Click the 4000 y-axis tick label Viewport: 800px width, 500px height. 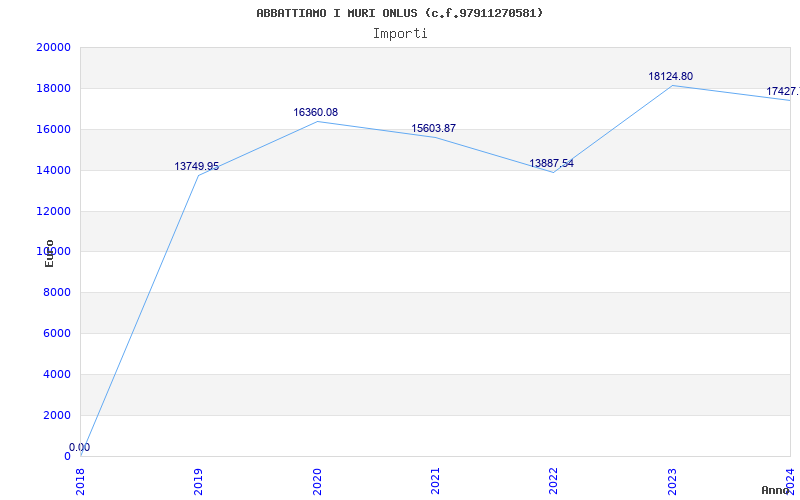(57, 374)
